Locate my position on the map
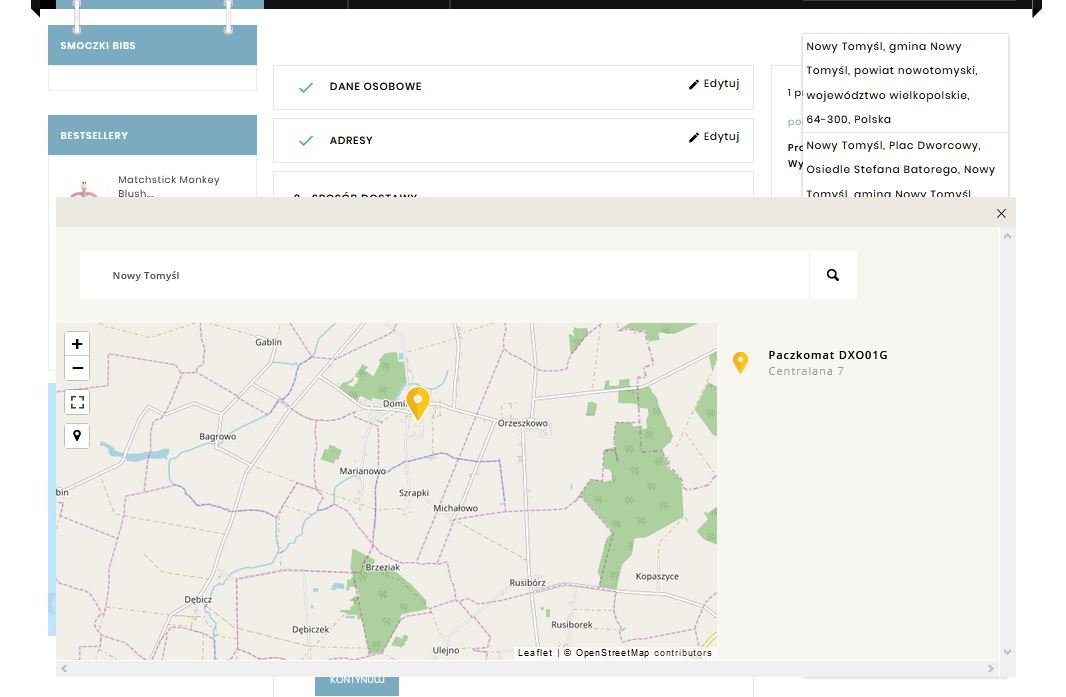1066x697 pixels. (x=77, y=436)
